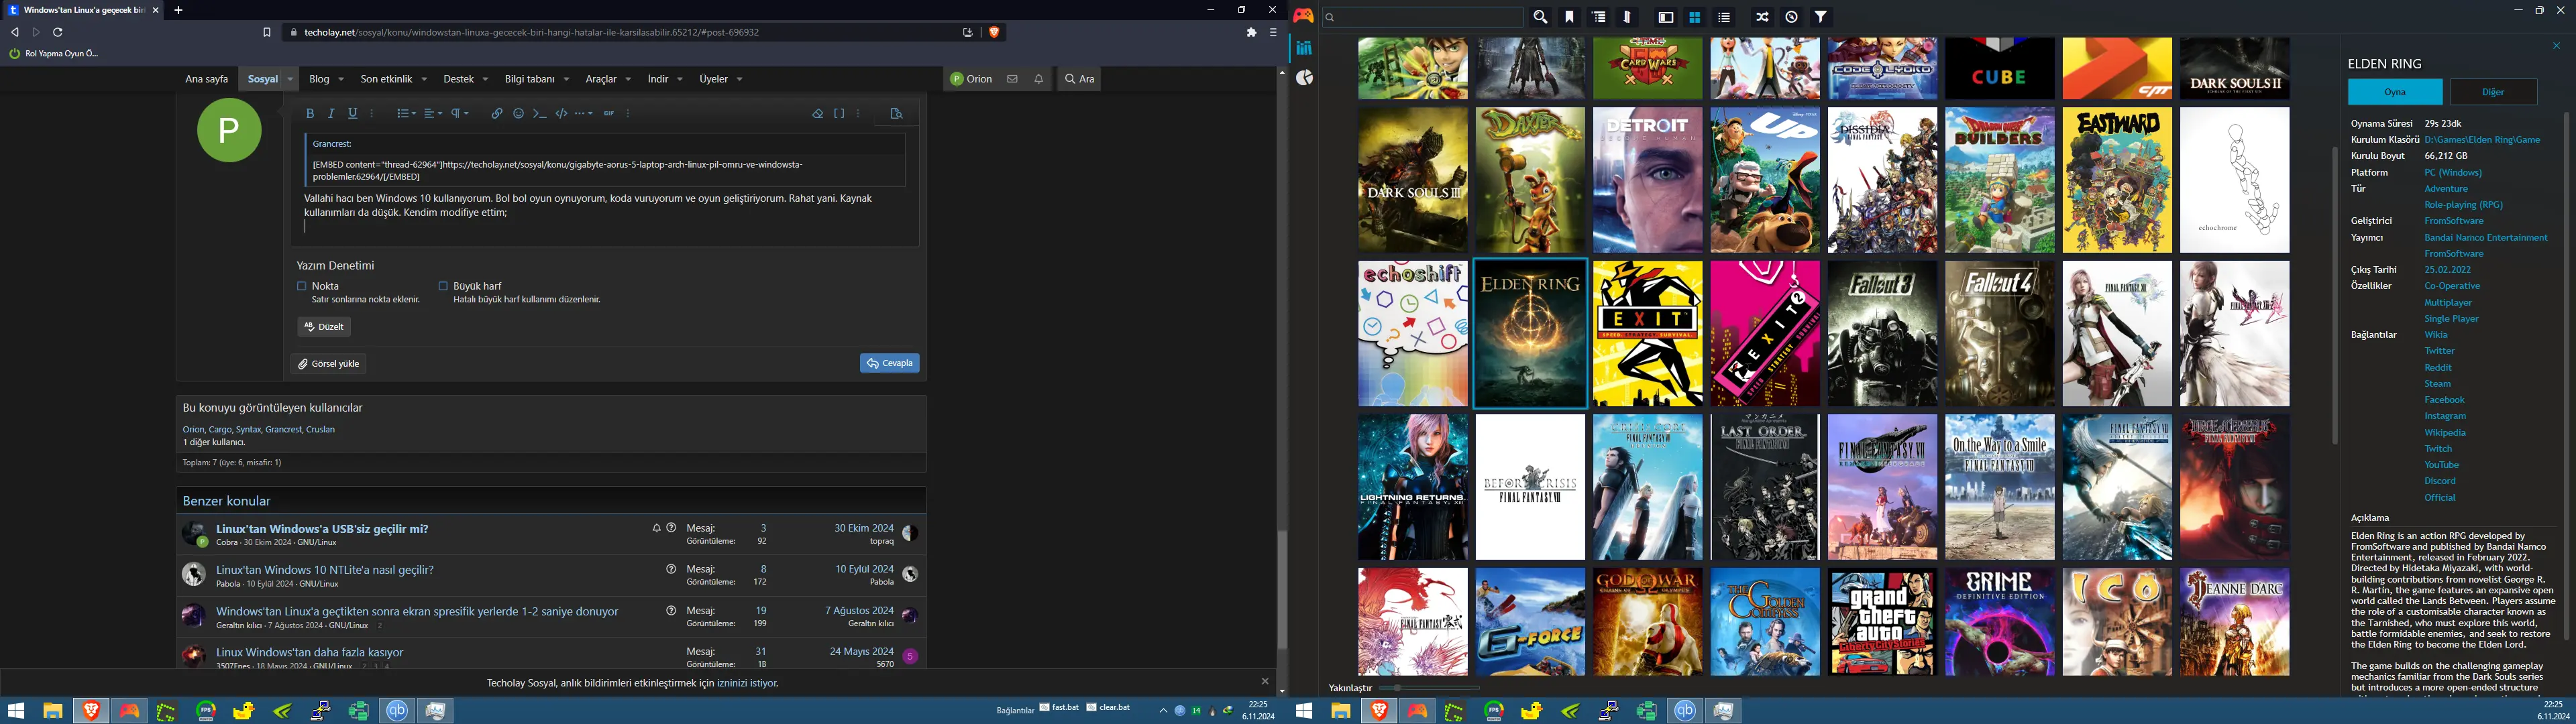Switch to the Windows'tan Linux'a browser tab
The height and width of the screenshot is (724, 2576).
83,10
